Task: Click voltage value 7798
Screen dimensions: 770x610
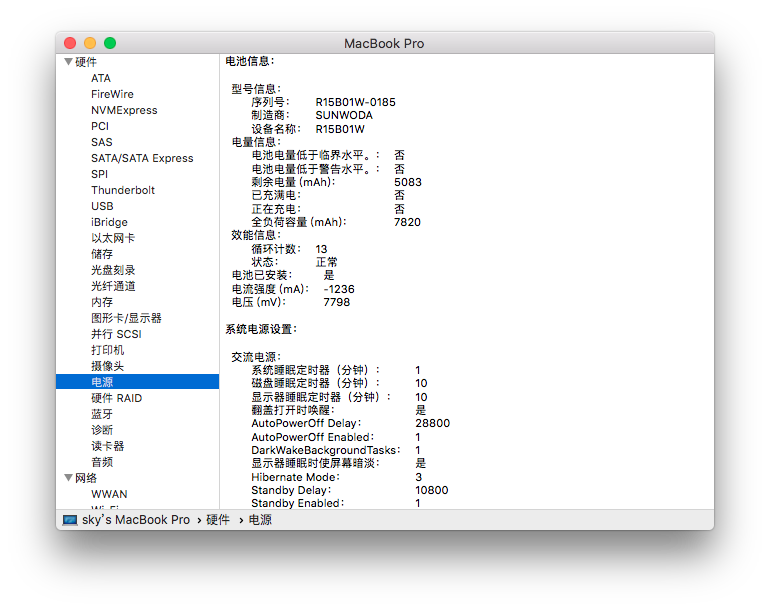Action: pyautogui.click(x=336, y=302)
